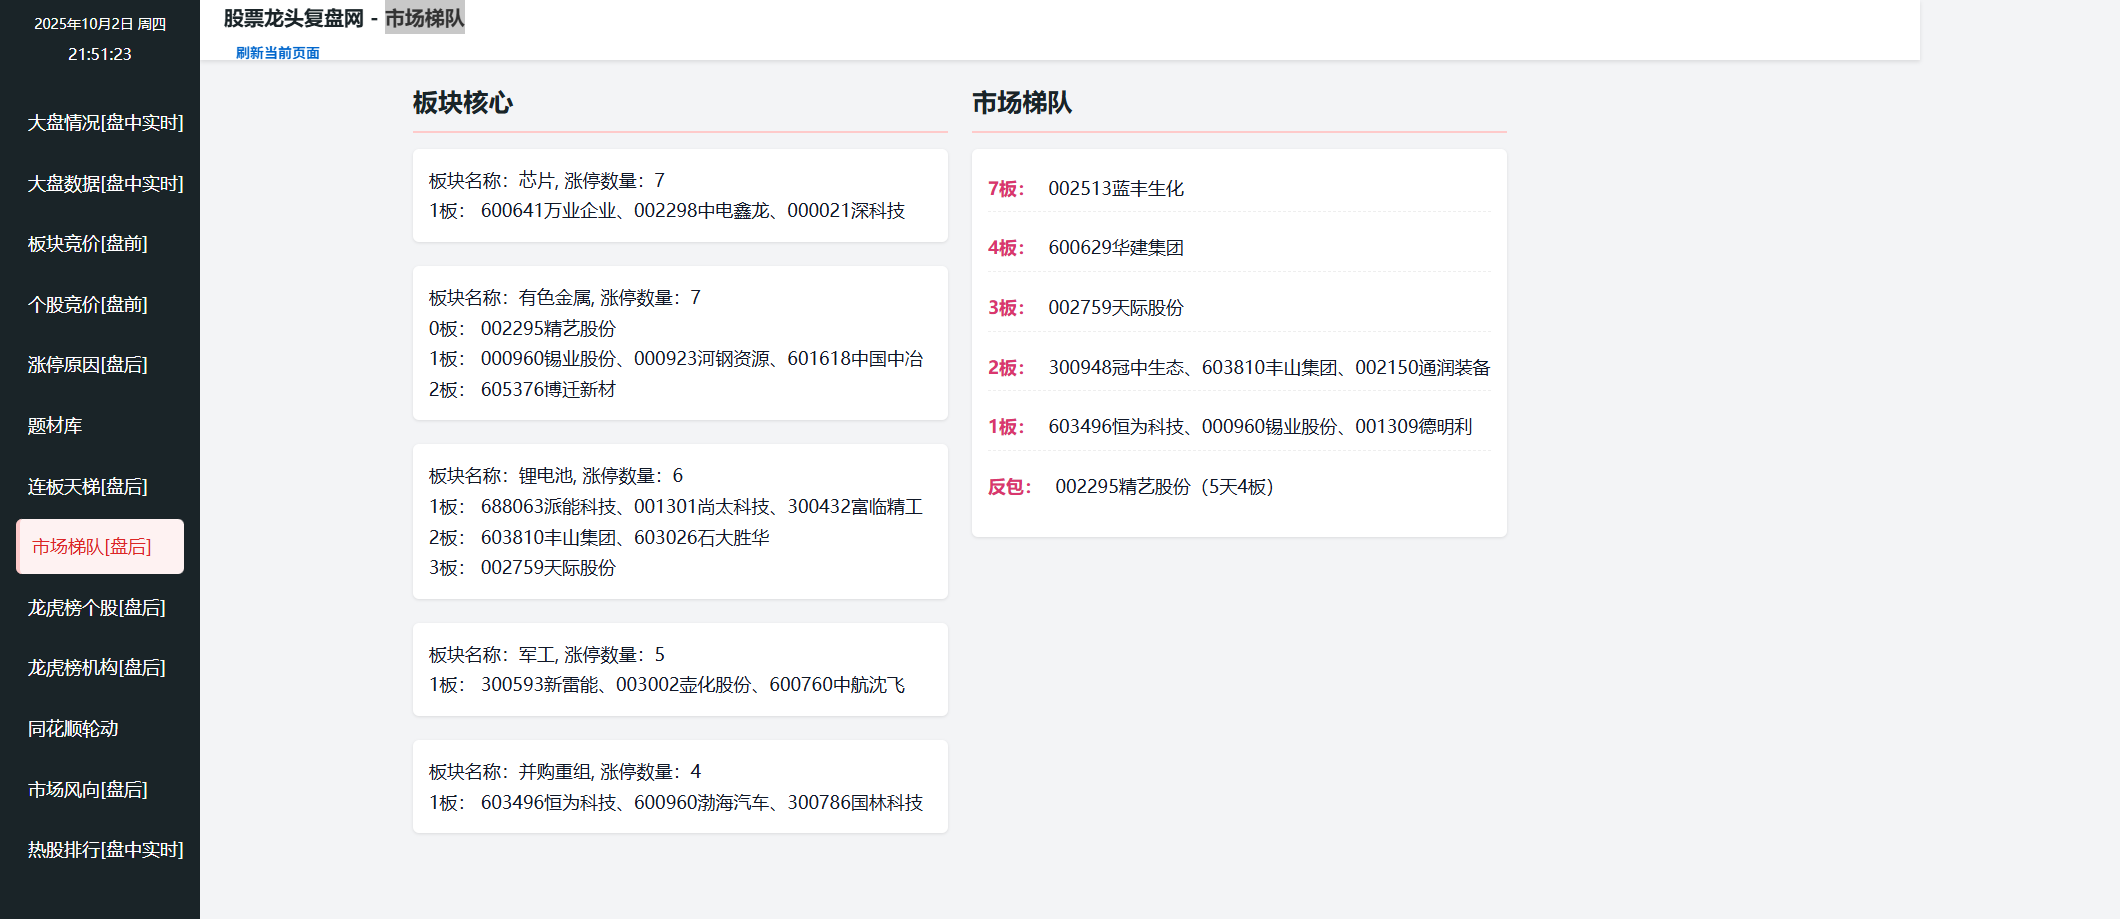
Task: Click the 刷新当前页面 refresh link
Action: pos(278,53)
